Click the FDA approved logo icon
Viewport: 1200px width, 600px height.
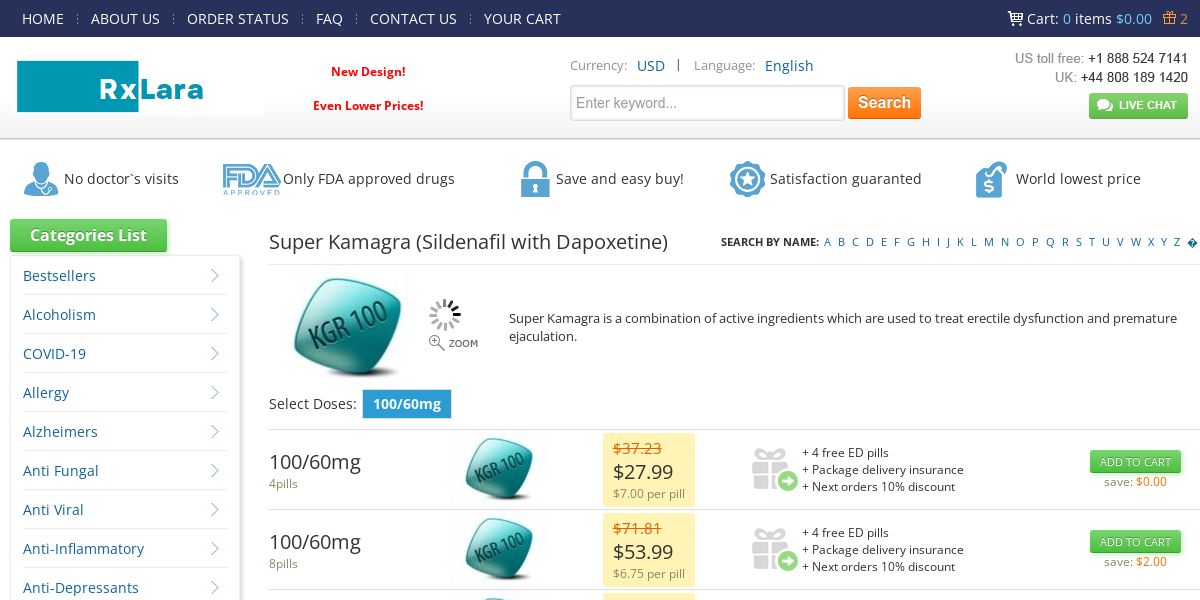pos(250,179)
